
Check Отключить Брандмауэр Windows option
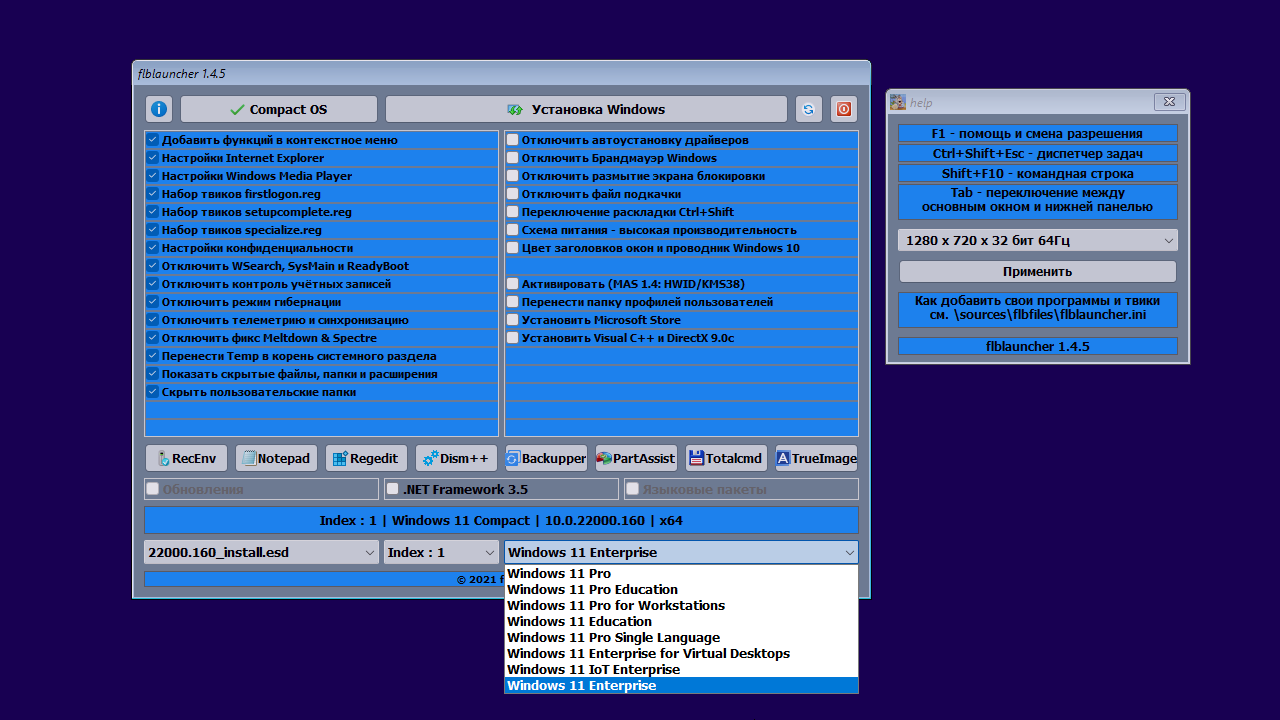pyautogui.click(x=513, y=158)
